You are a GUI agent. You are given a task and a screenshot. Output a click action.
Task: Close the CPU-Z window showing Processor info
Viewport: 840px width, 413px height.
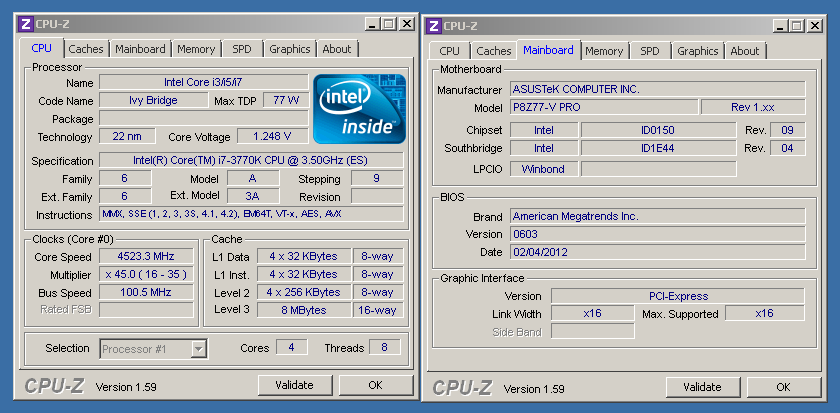tap(406, 23)
